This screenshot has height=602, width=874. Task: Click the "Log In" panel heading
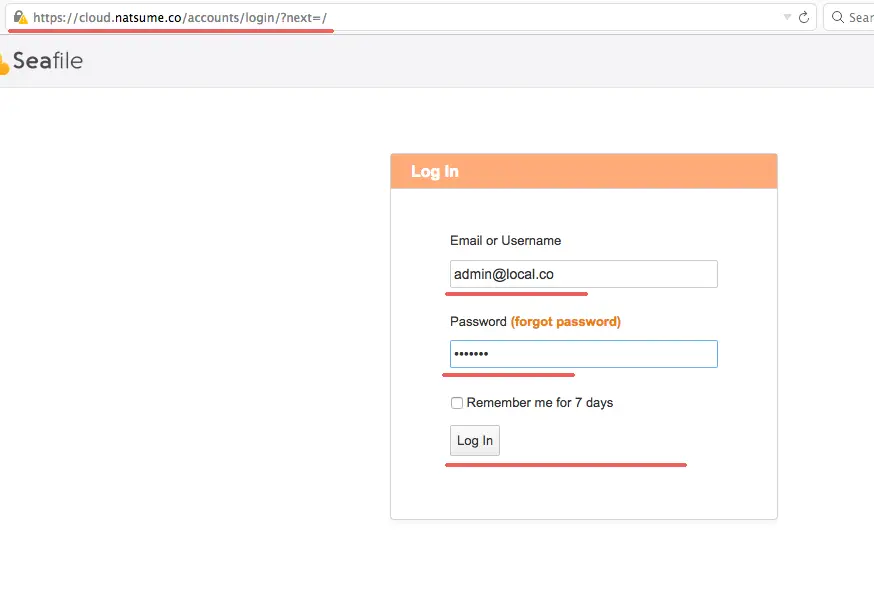click(x=435, y=172)
